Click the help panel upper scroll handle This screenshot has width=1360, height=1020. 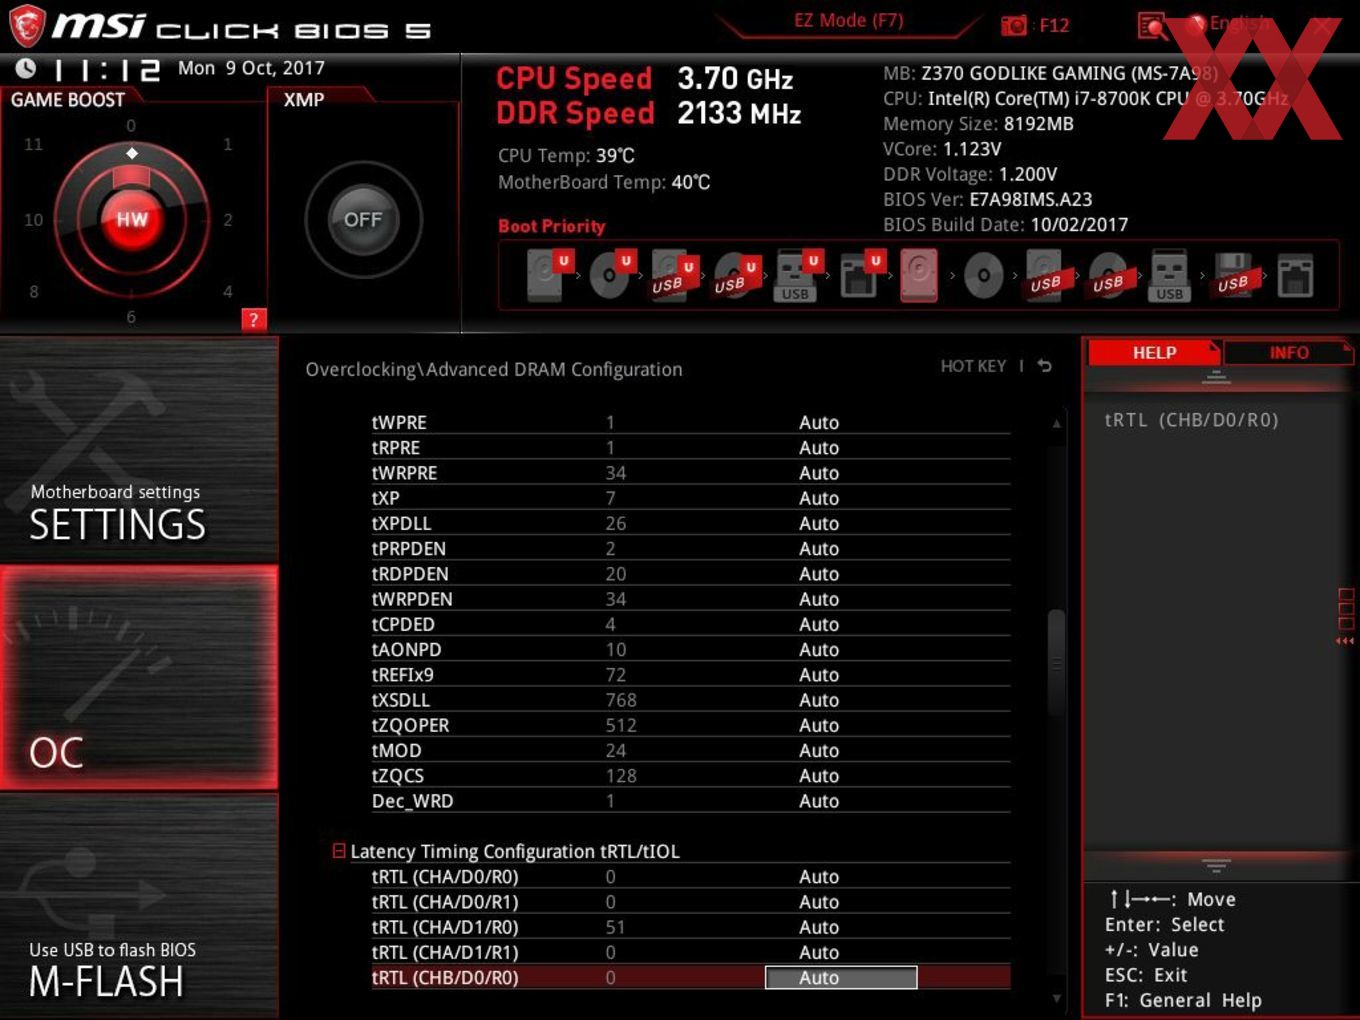point(1216,377)
